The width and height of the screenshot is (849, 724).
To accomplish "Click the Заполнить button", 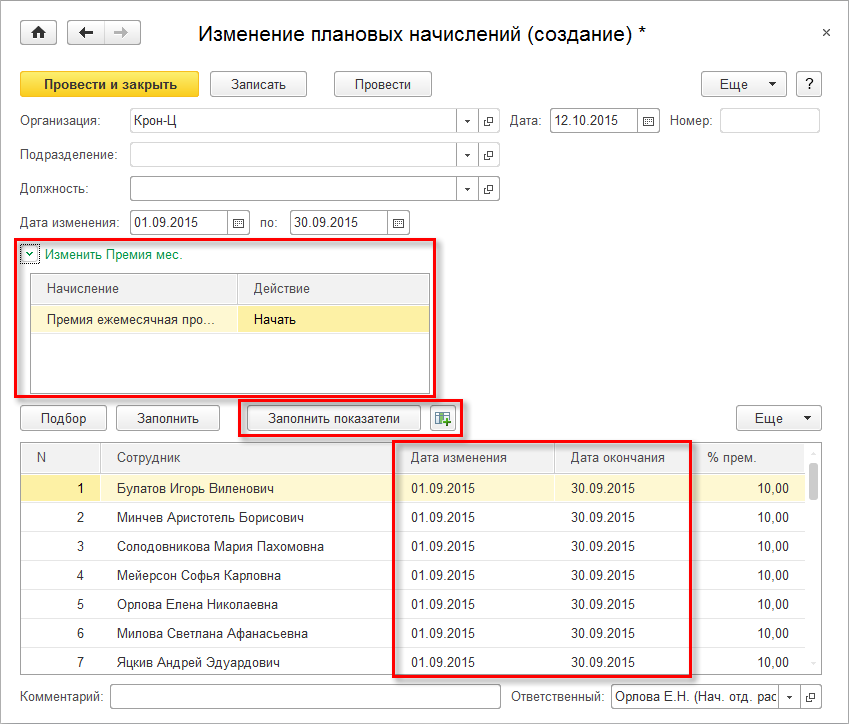I will [168, 419].
